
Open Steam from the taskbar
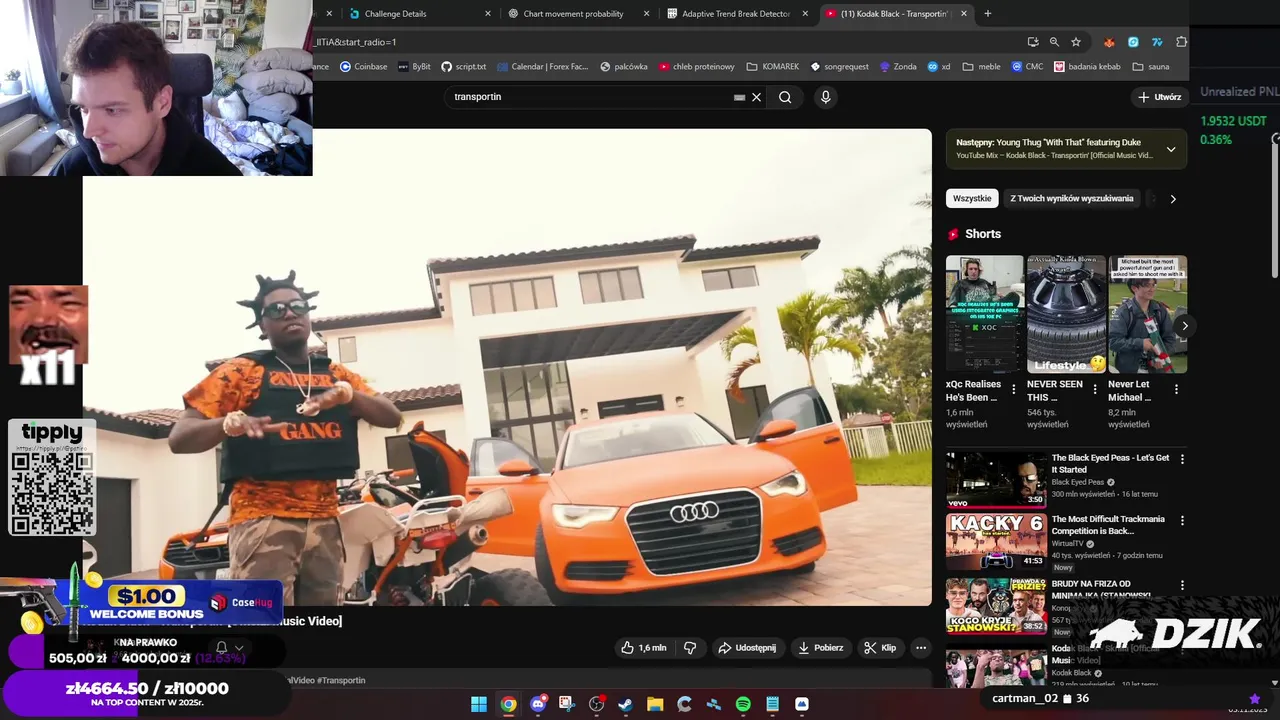625,704
